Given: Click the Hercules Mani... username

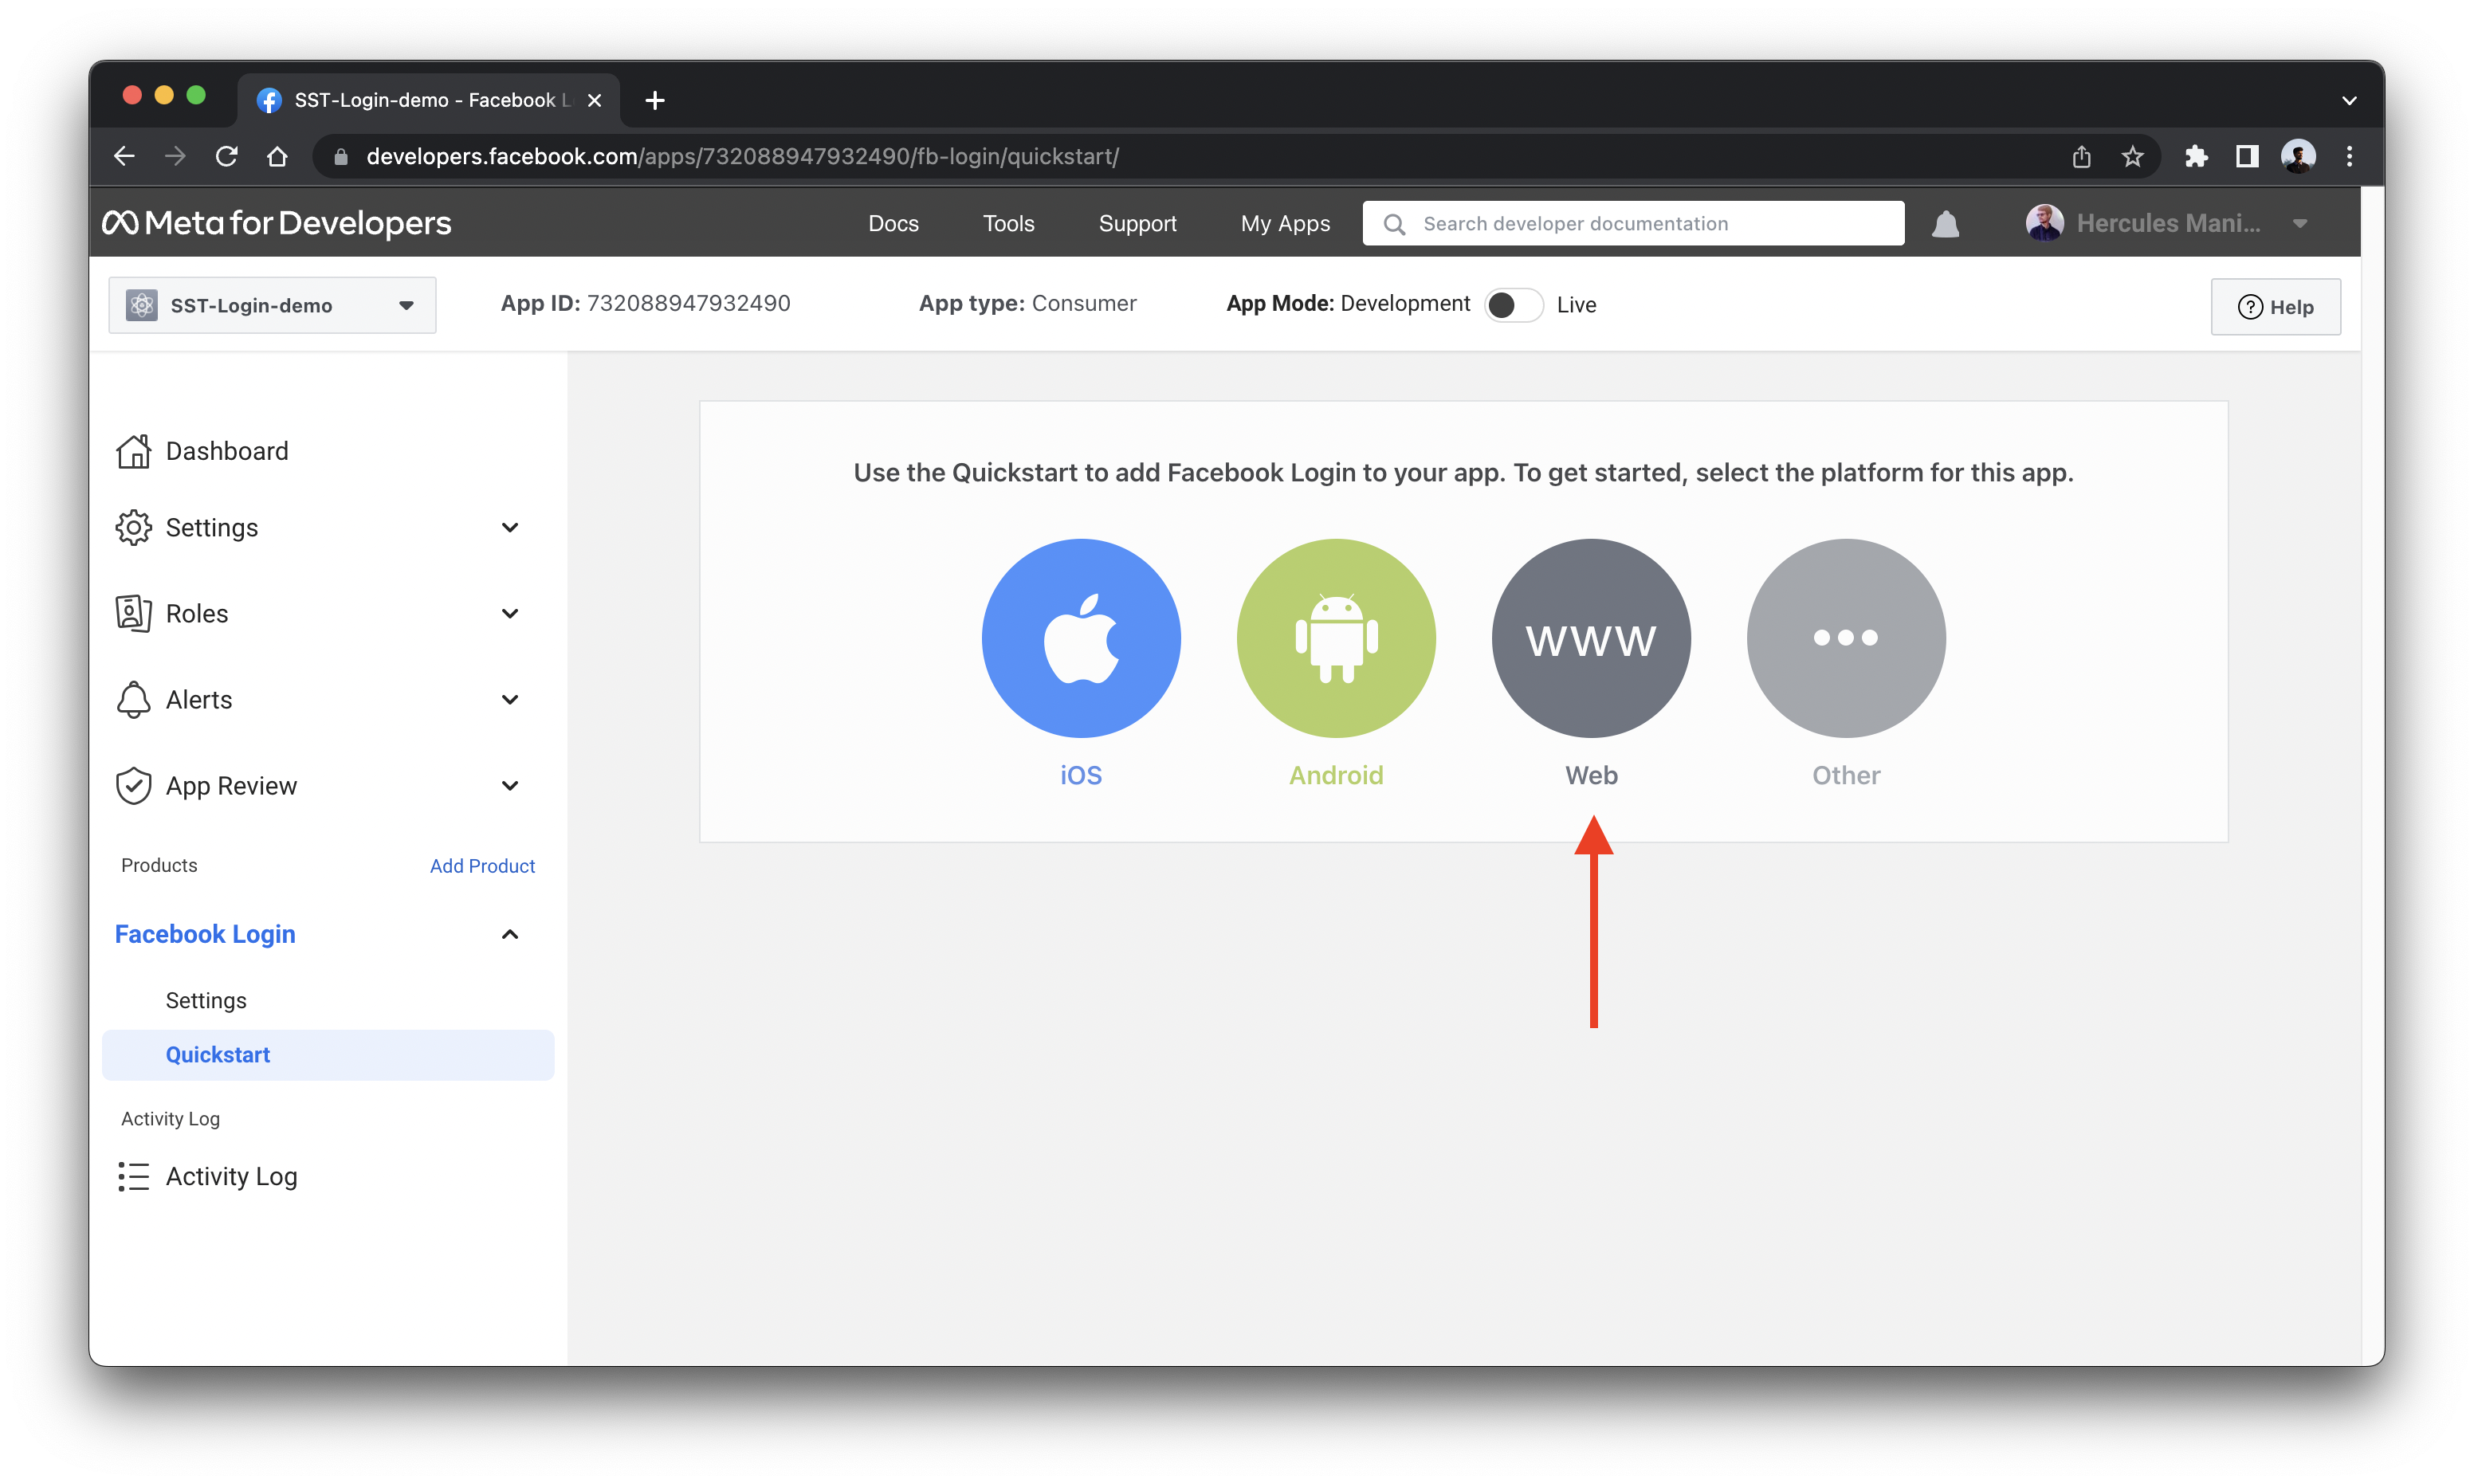Looking at the screenshot, I should click(2167, 223).
